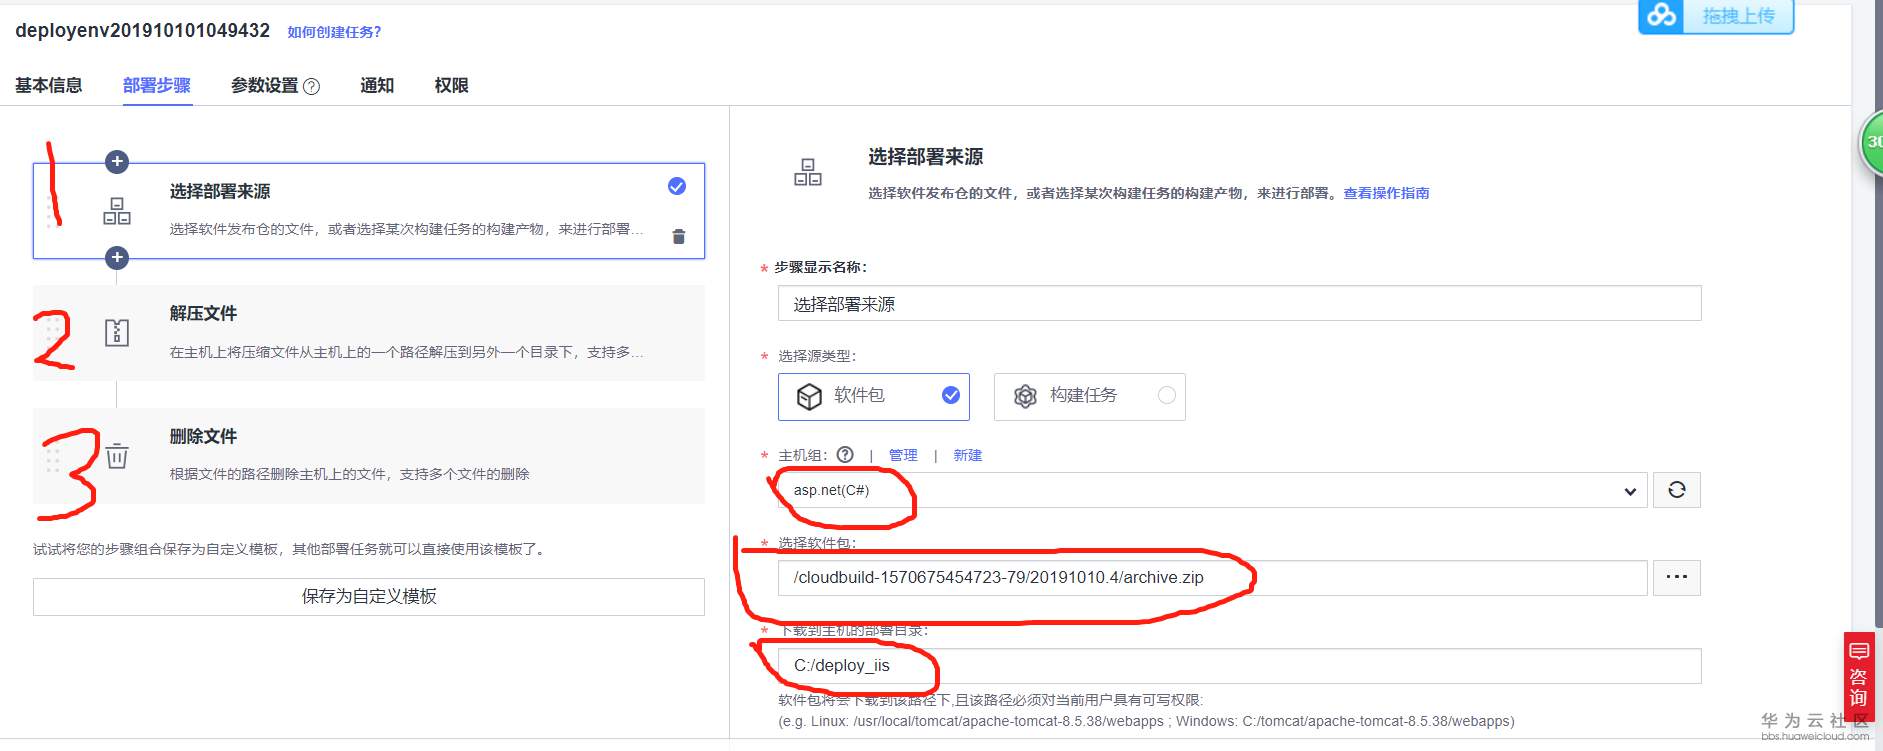Refresh the host group list

point(1677,490)
